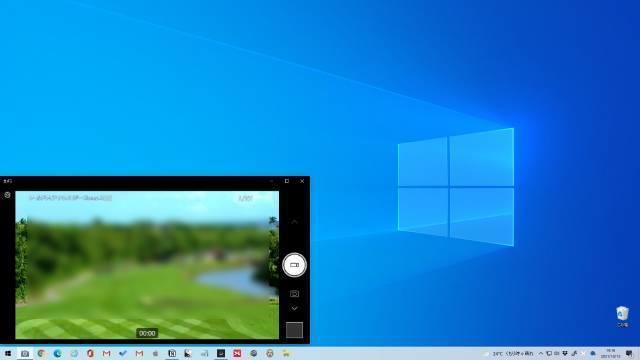
Task: Open second Gmail icon in taskbar
Action: point(139,353)
